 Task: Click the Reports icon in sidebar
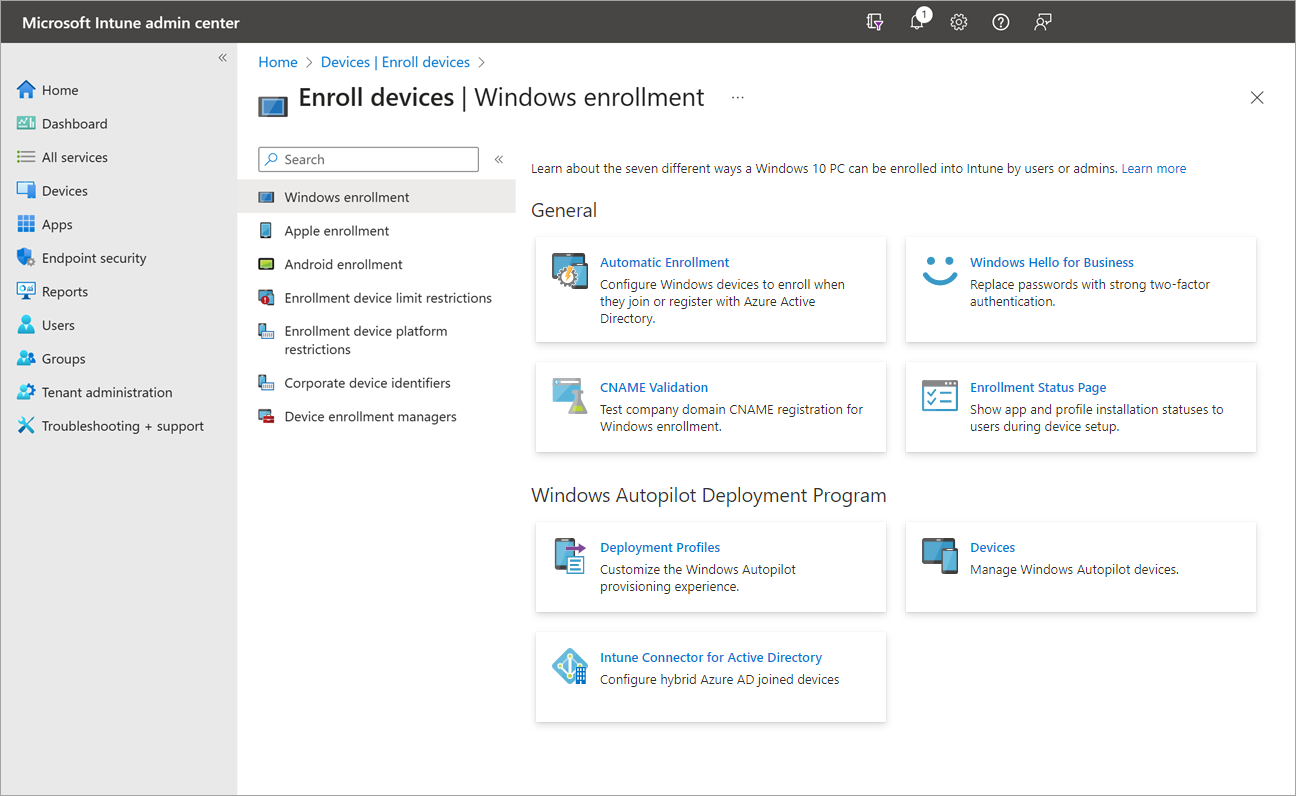(x=26, y=292)
